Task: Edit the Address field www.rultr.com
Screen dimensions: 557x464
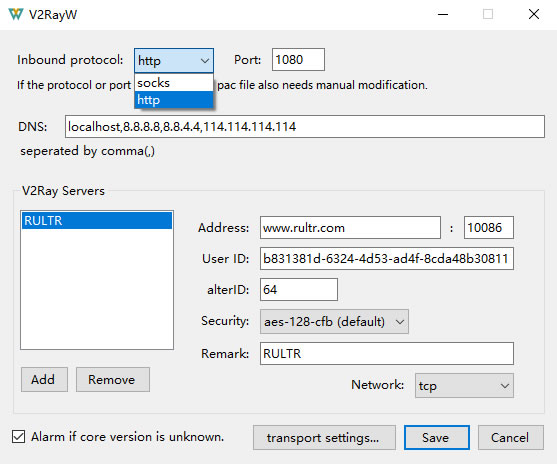Action: 350,227
